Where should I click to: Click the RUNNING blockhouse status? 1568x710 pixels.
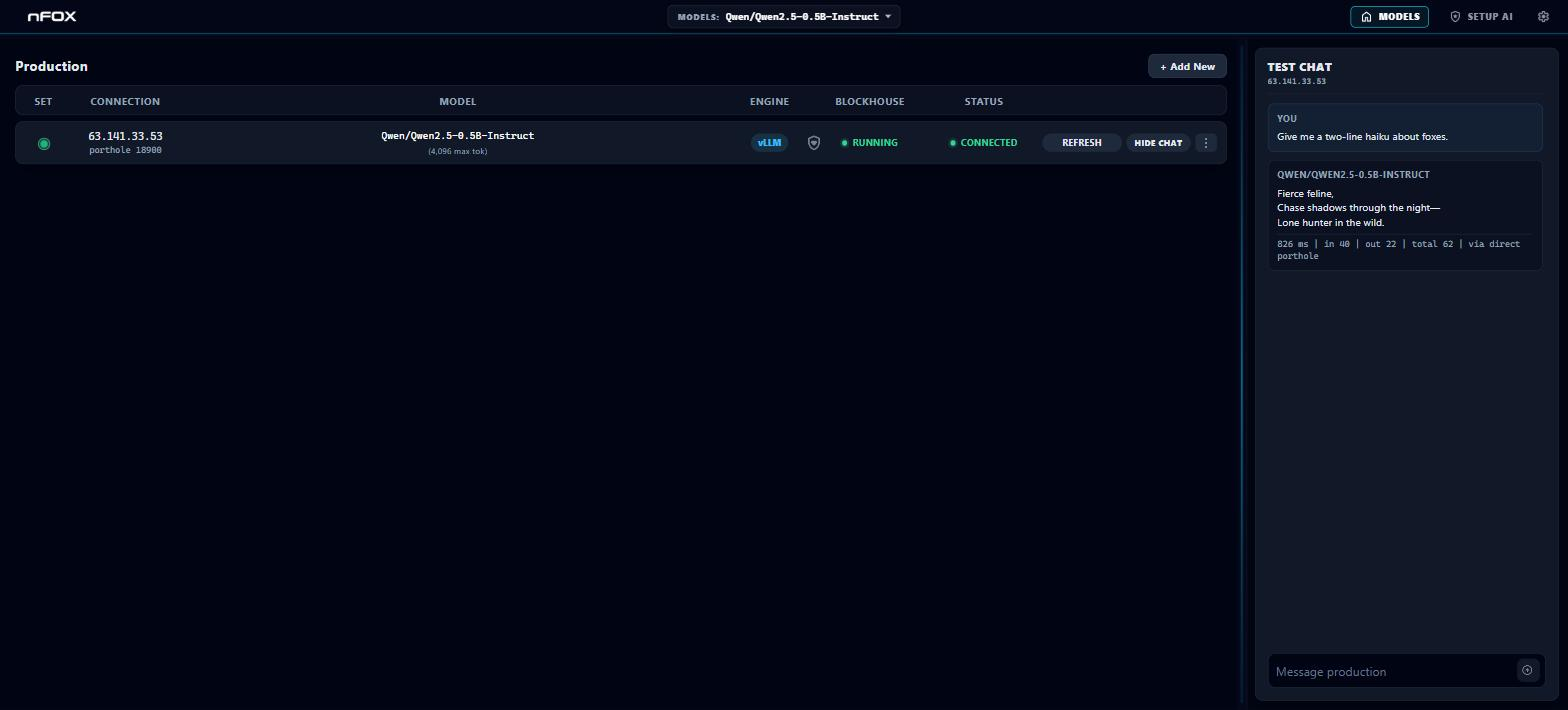(869, 143)
